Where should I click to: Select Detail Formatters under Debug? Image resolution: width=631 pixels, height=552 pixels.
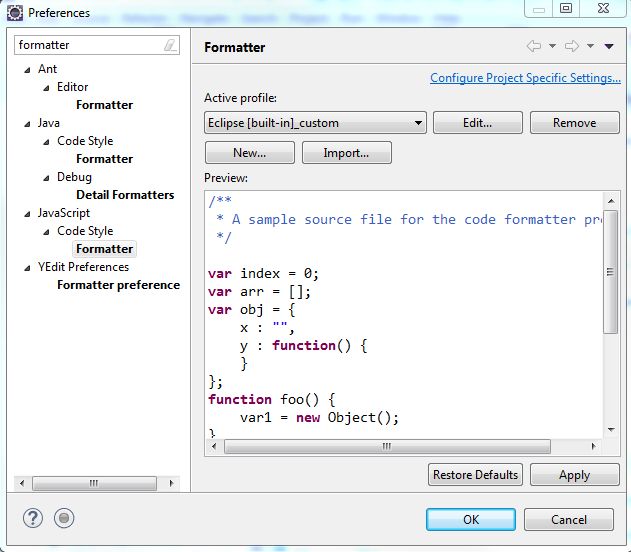(x=125, y=195)
